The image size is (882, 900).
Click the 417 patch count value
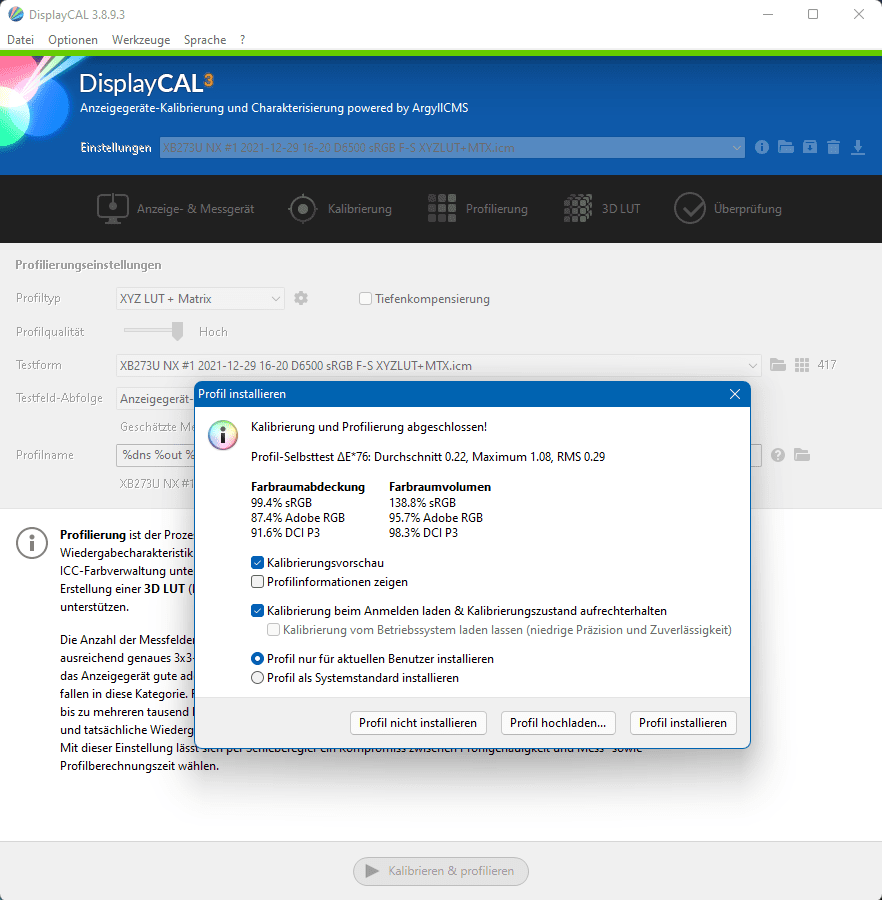[x=827, y=365]
